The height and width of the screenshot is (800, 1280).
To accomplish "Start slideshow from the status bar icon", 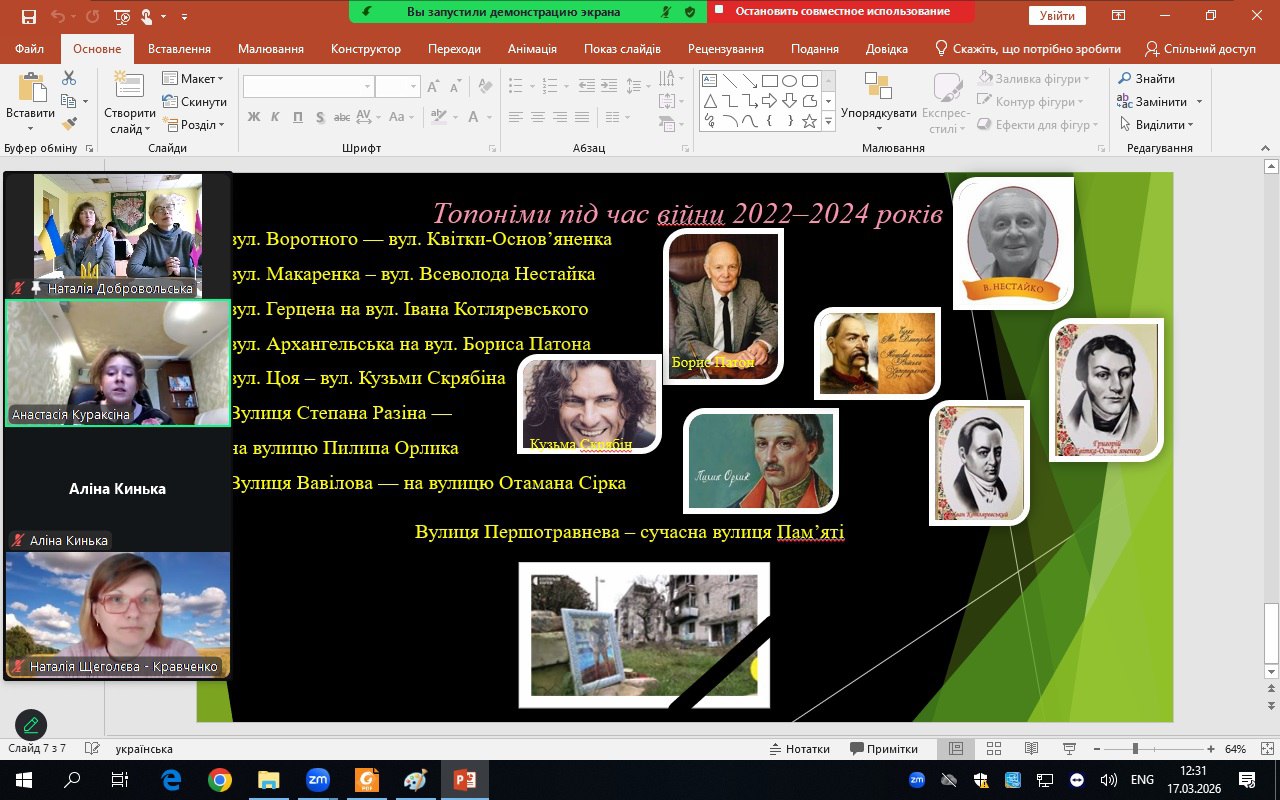I will 1069,749.
